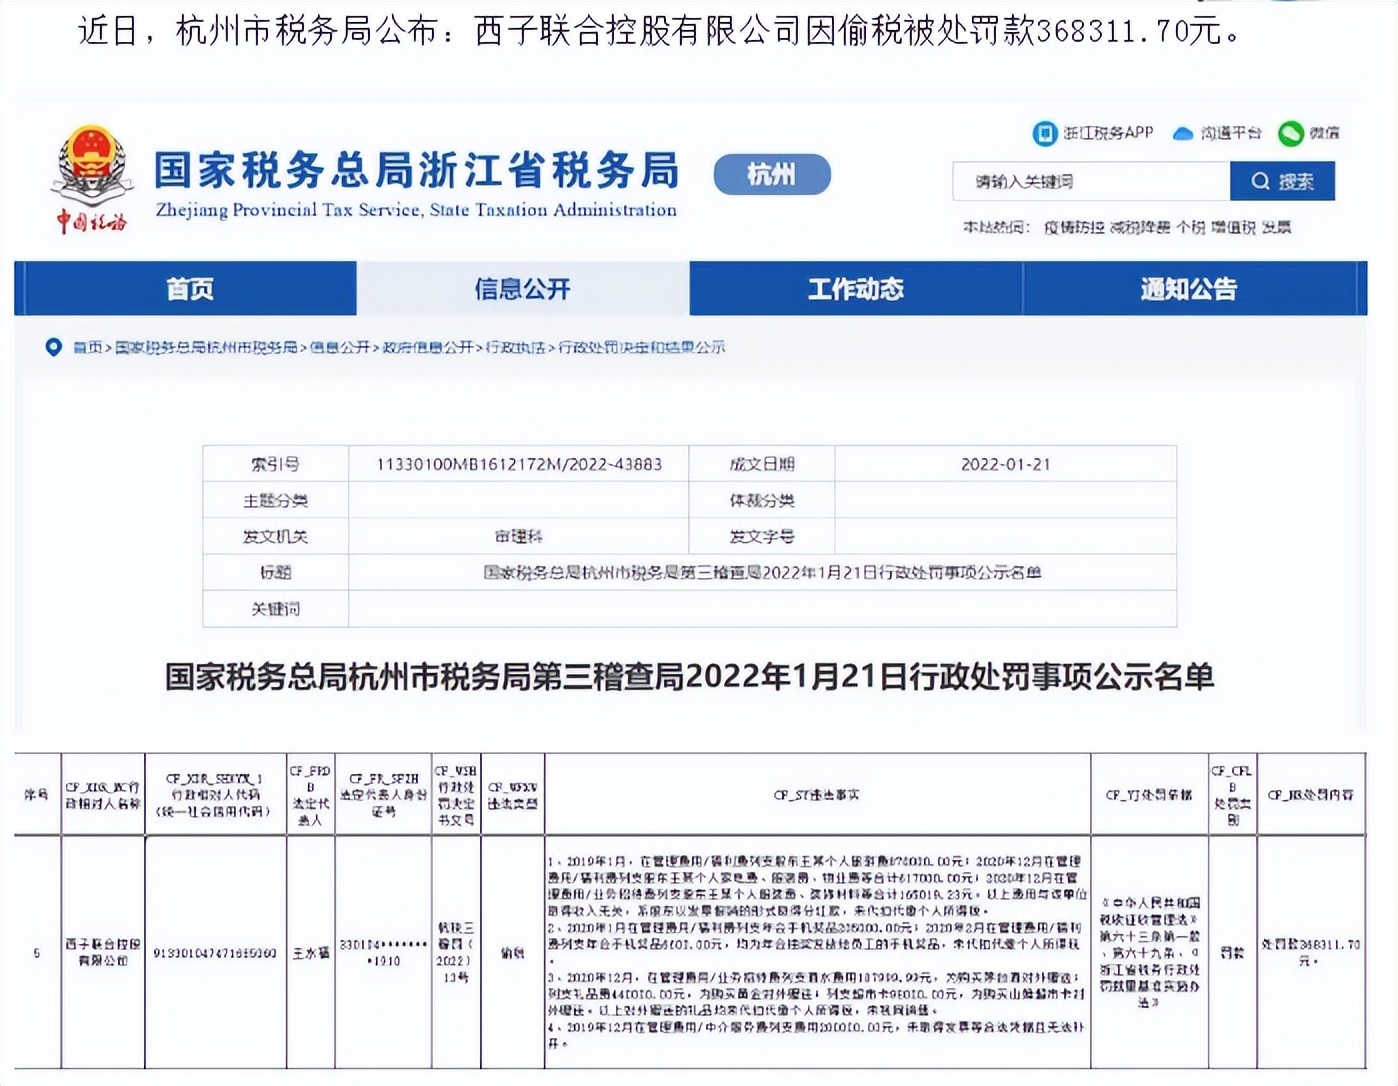Click the 疫情防控 hot search link
This screenshot has width=1398, height=1086.
(x=1077, y=226)
